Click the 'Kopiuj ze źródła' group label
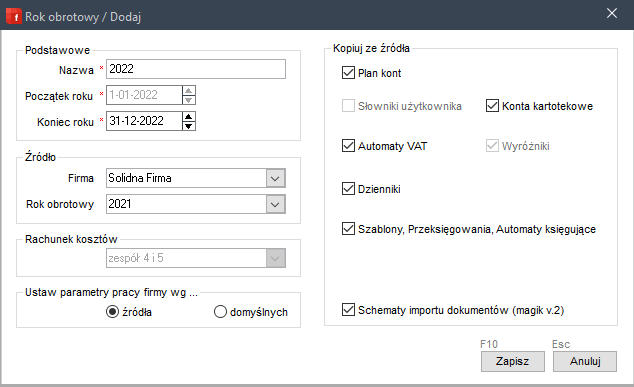The image size is (634, 387). 371,49
